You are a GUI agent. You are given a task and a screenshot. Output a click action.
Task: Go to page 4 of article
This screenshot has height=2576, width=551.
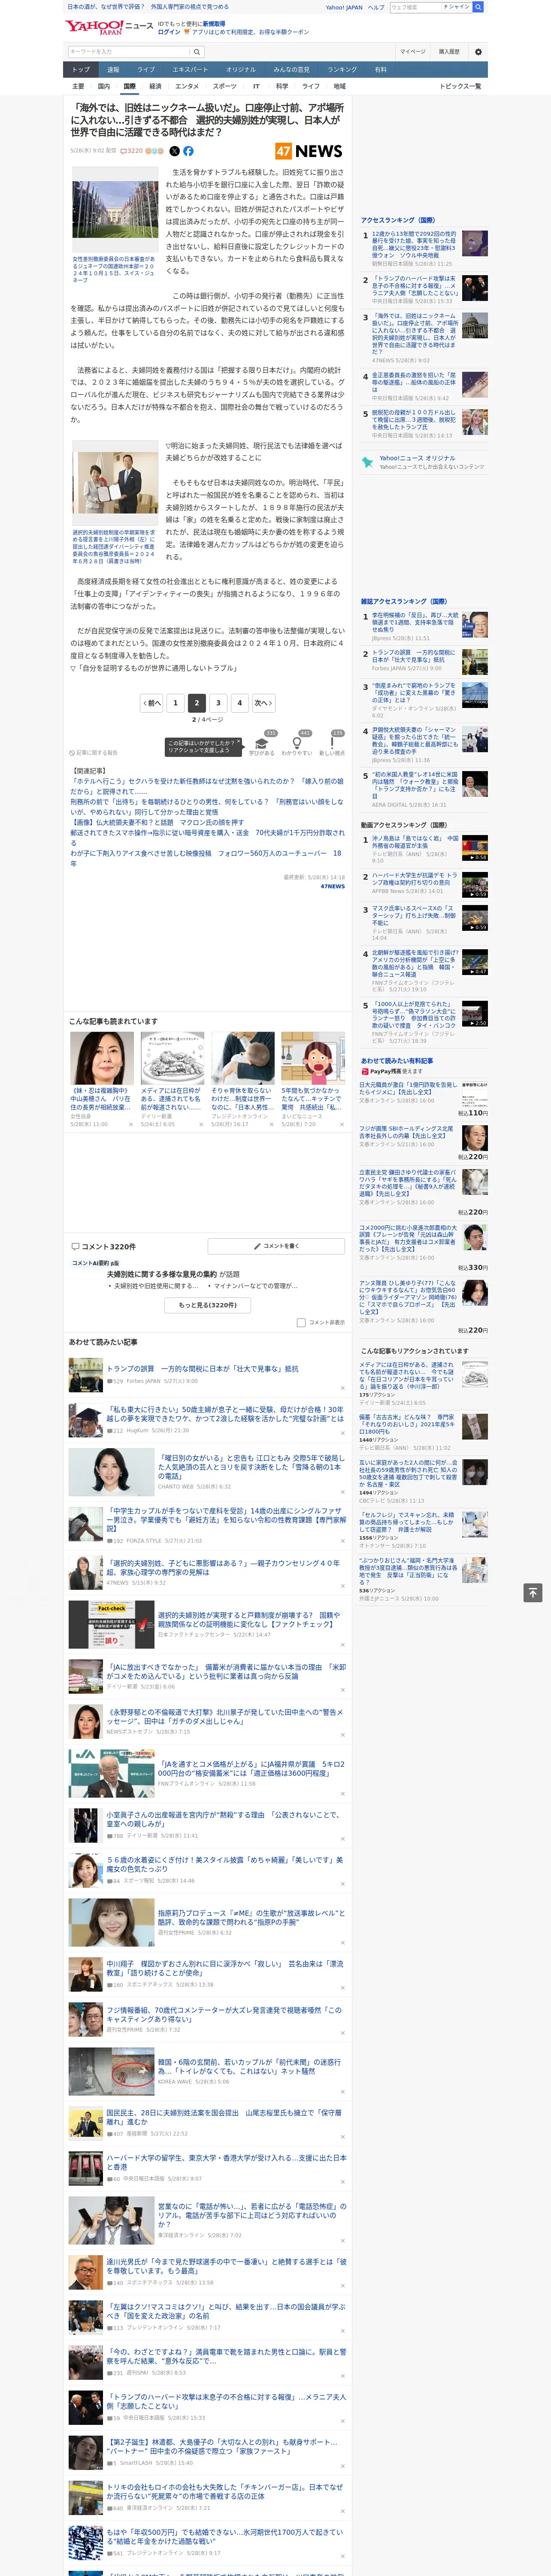(239, 703)
